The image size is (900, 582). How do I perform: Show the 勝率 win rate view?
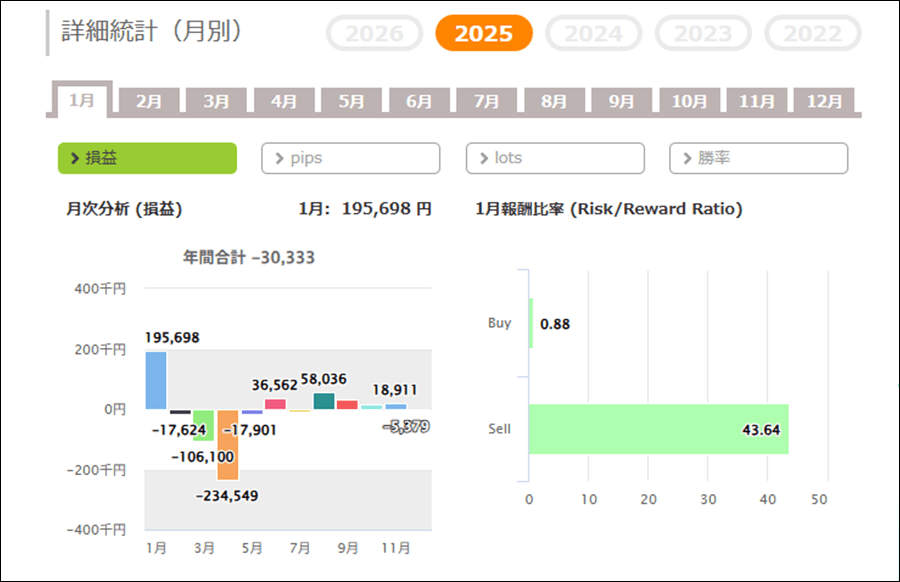(758, 158)
